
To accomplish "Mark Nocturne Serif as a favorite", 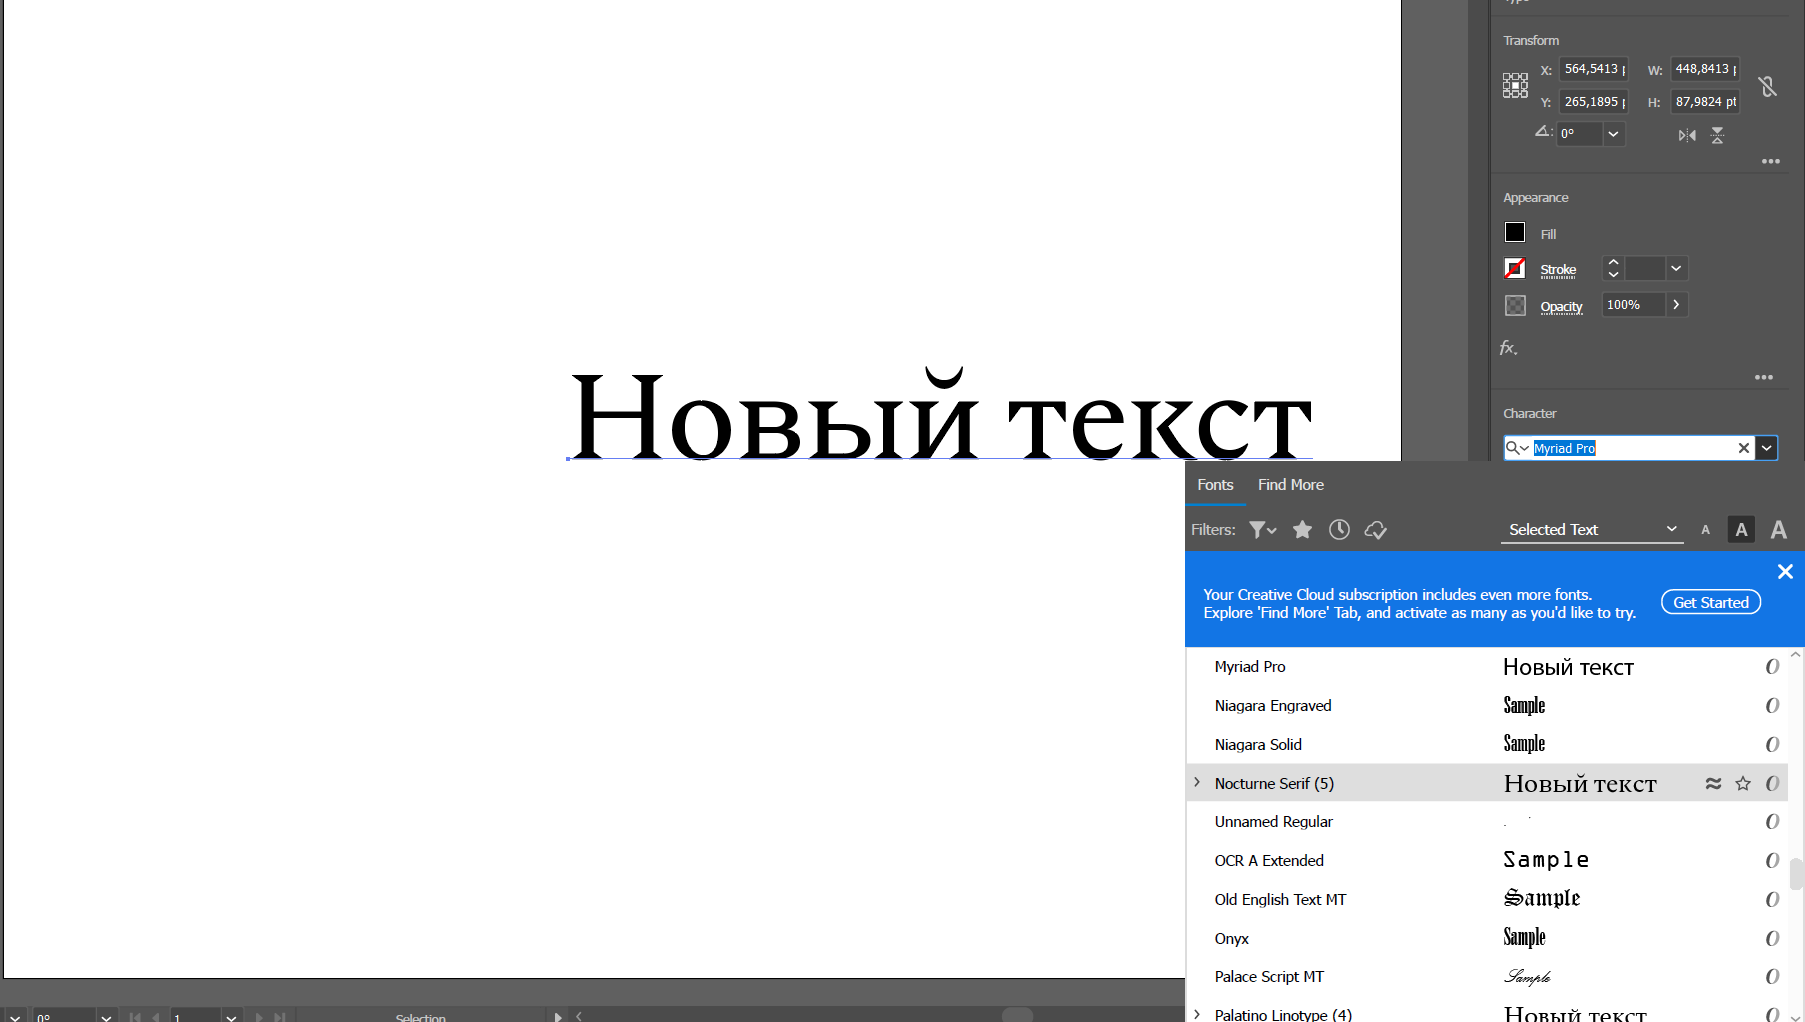I will coord(1743,783).
